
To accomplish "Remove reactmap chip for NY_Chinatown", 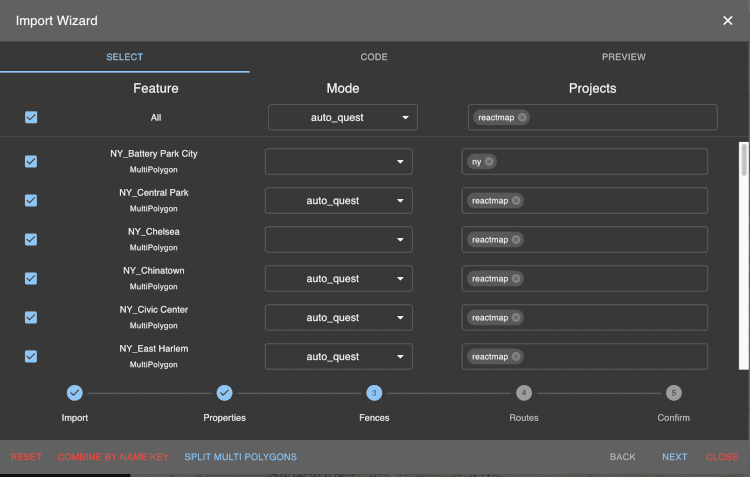I will pyautogui.click(x=516, y=279).
